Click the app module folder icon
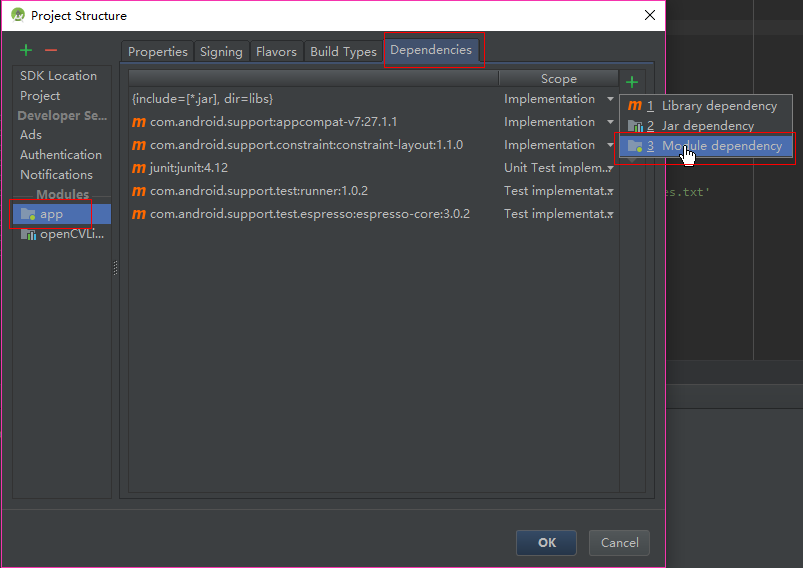803x568 pixels. pyautogui.click(x=28, y=214)
